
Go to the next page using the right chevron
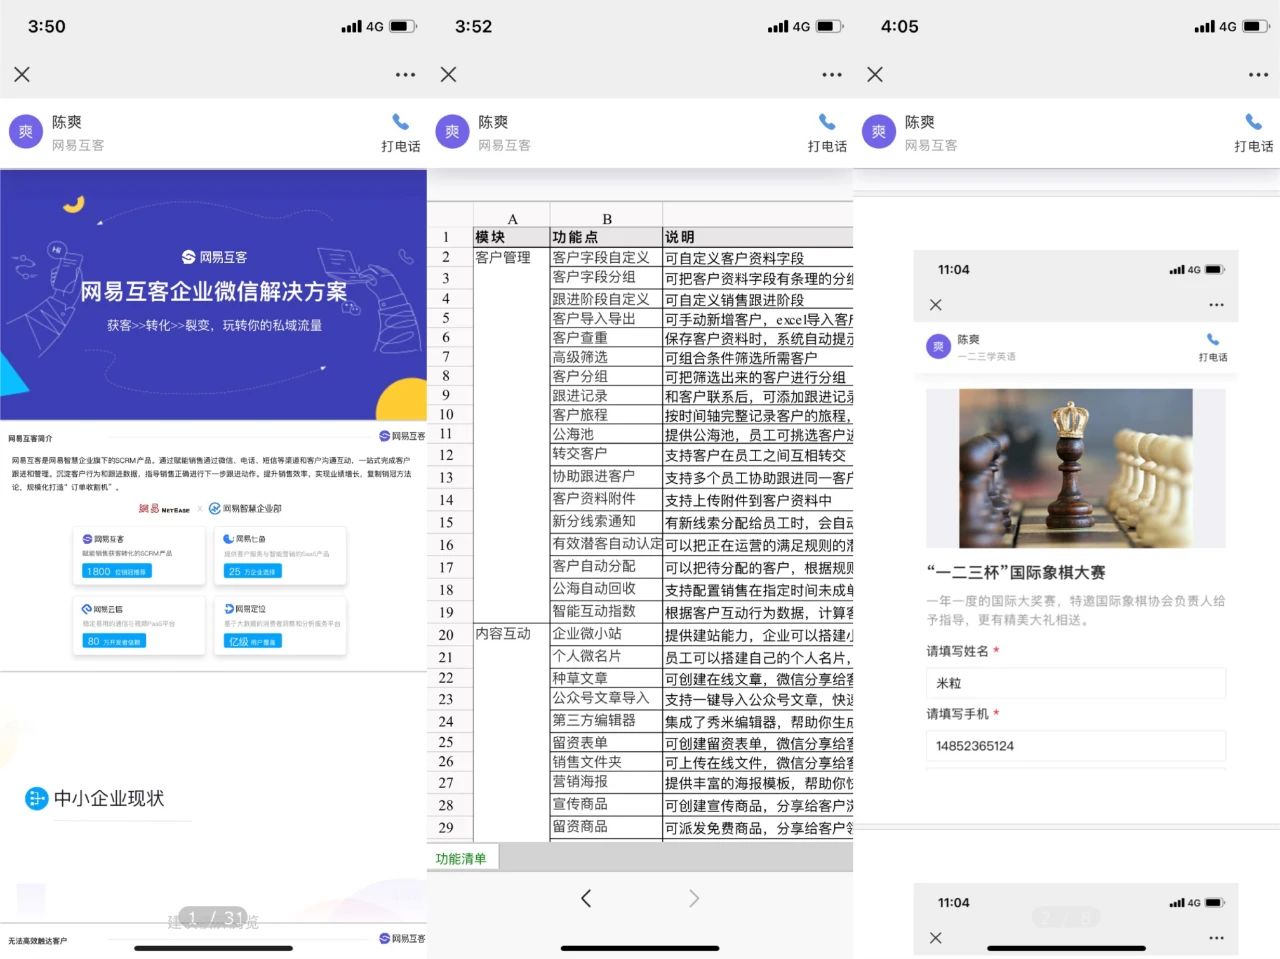click(x=694, y=898)
